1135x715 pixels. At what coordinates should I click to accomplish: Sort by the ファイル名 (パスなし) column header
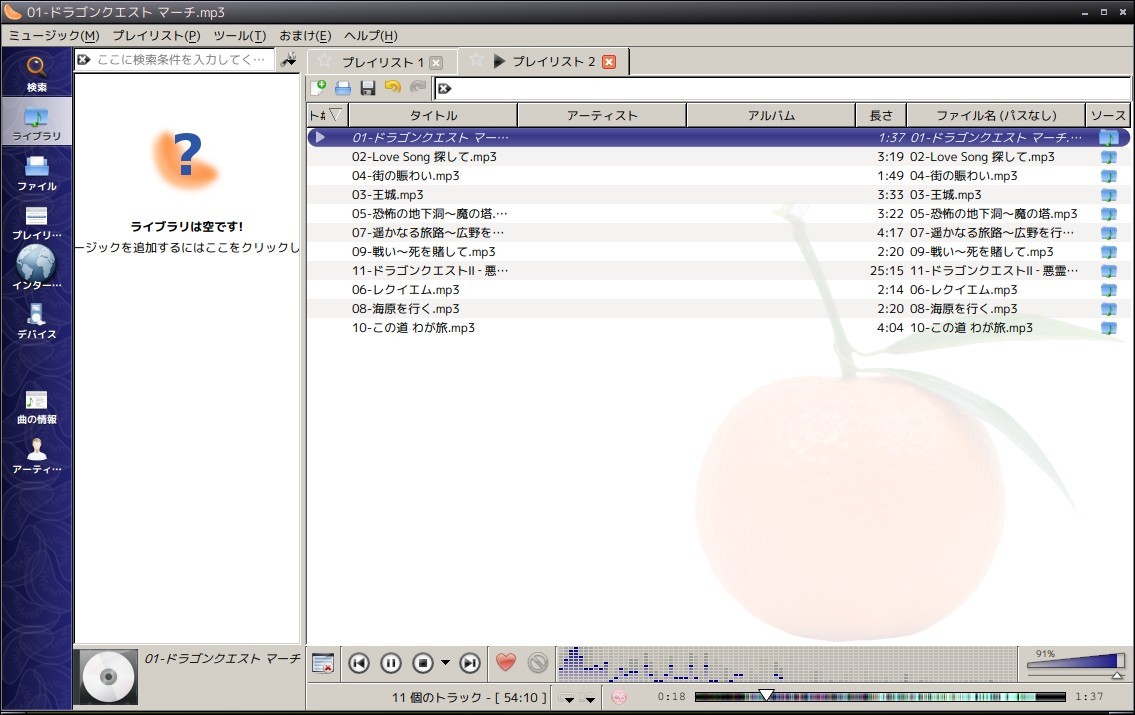point(996,115)
